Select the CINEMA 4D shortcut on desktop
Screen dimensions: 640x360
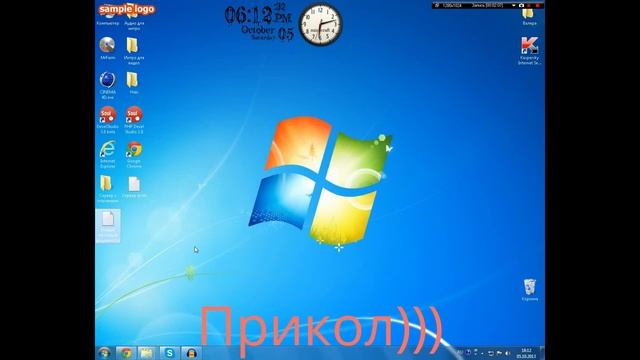click(107, 85)
